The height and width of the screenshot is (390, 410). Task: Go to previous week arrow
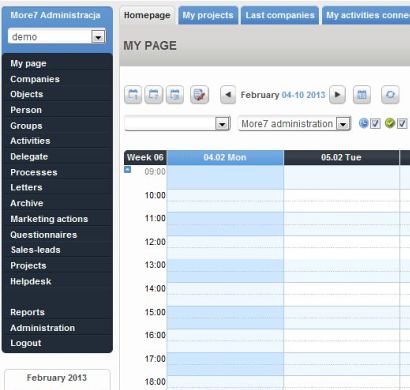point(228,95)
